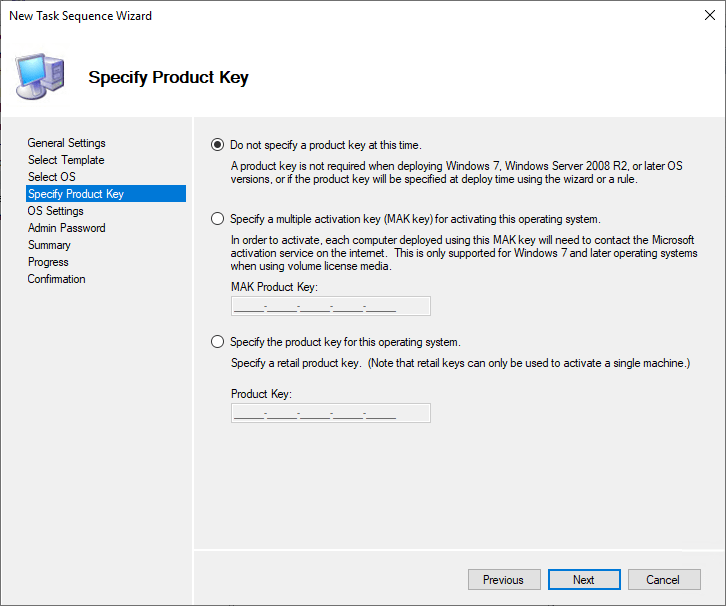Select the Progress step in sidebar
Image resolution: width=726 pixels, height=606 pixels.
coord(48,262)
